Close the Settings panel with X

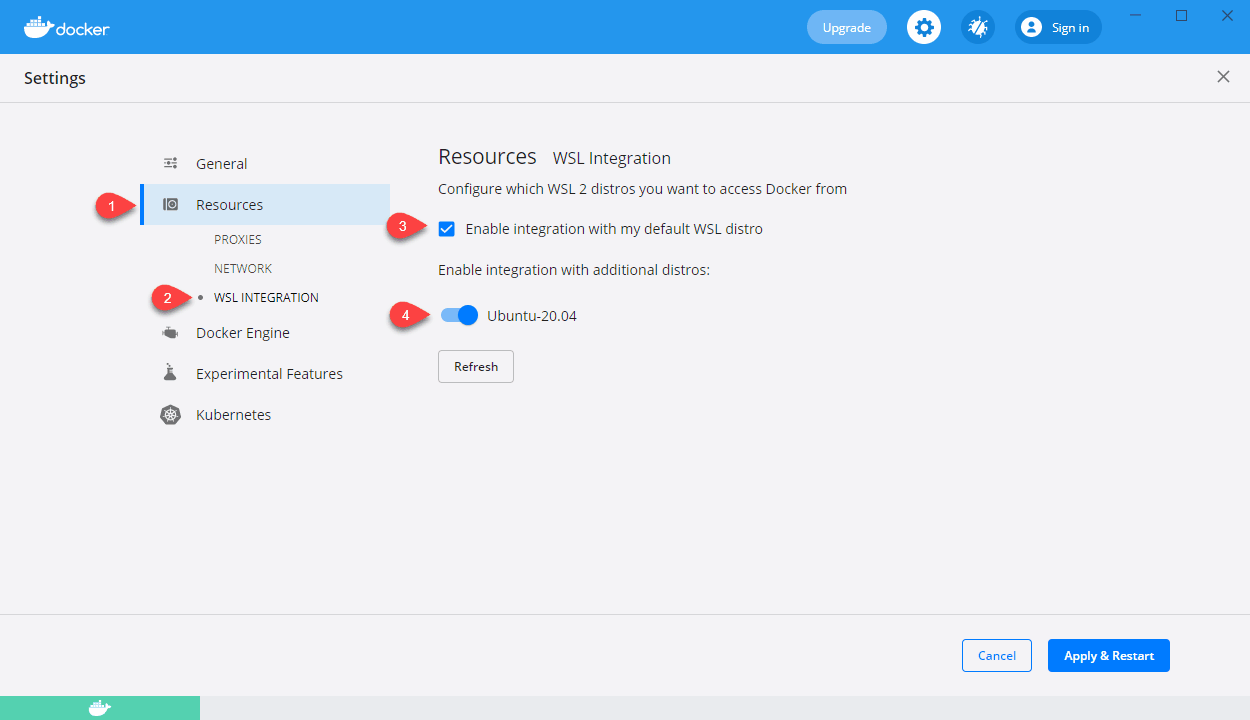(x=1223, y=77)
